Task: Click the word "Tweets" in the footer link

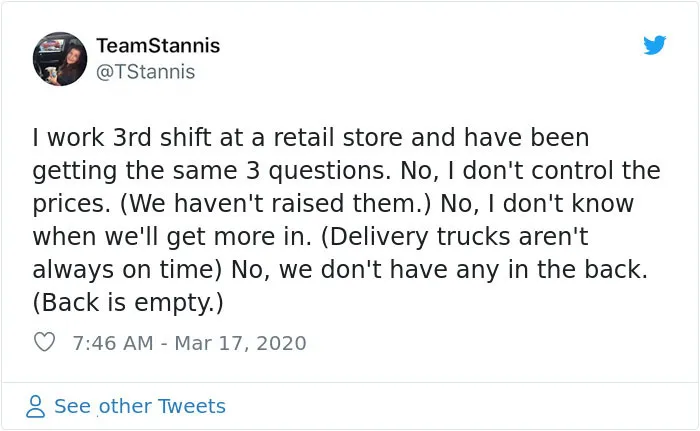Action: (x=192, y=406)
